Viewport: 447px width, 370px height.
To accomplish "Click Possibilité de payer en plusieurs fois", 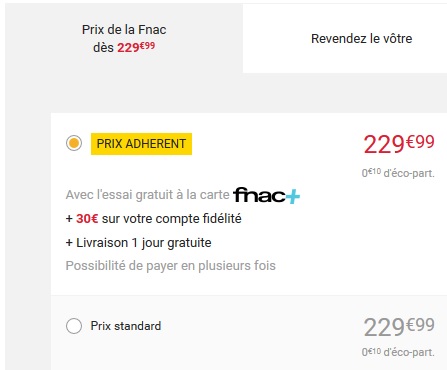I will click(171, 266).
